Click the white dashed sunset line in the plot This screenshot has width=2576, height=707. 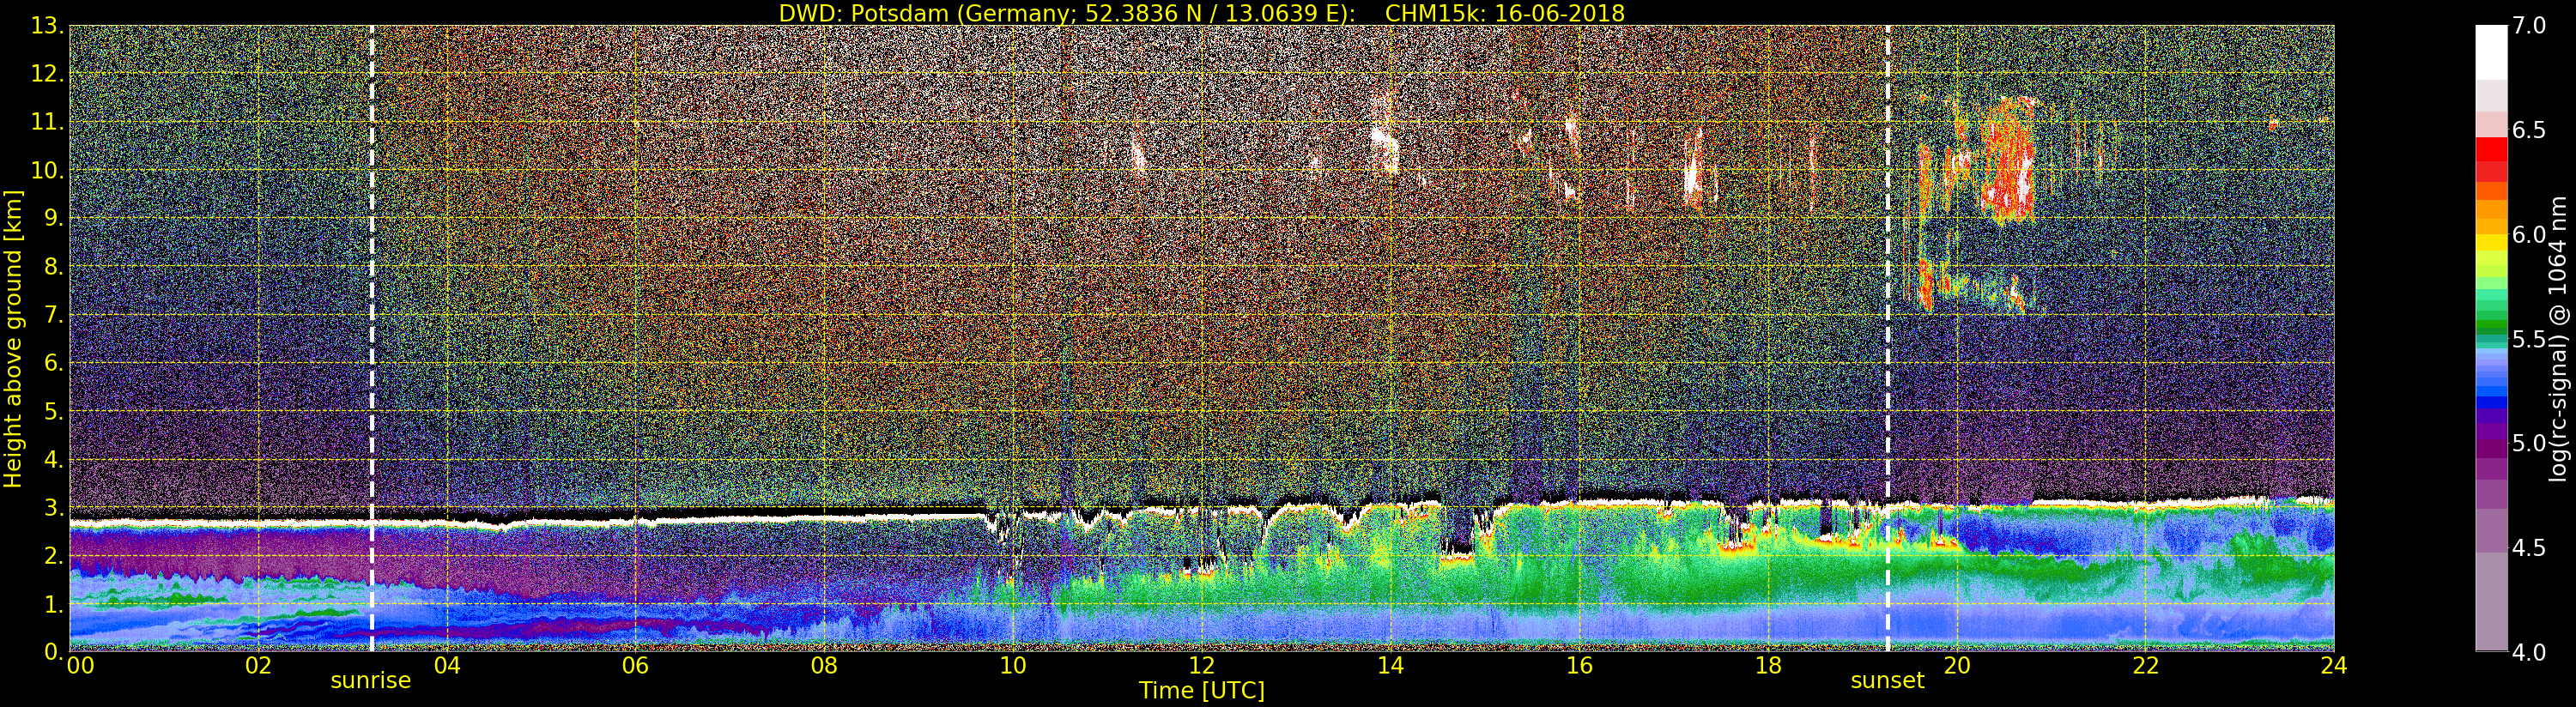pos(1887,338)
